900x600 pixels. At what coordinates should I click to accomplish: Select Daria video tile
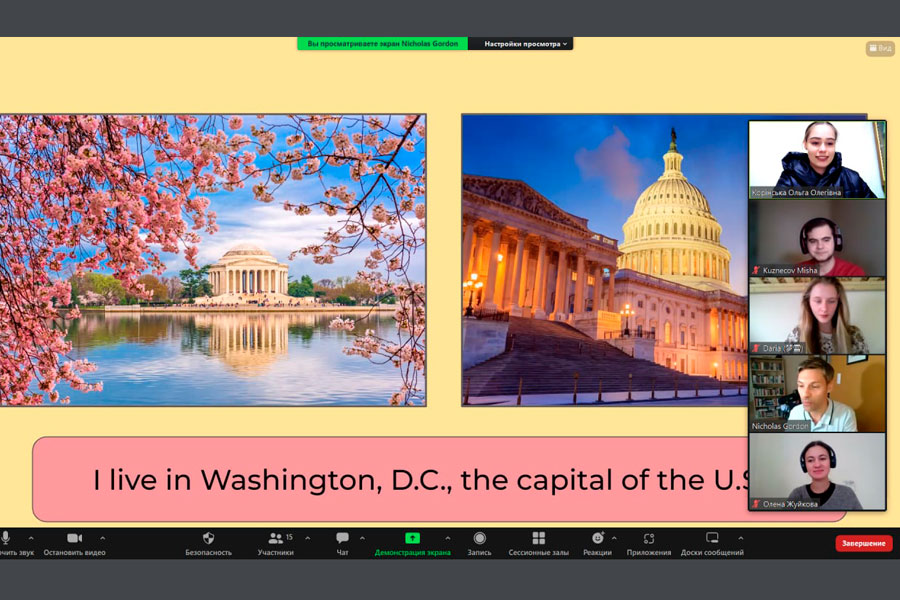(817, 316)
